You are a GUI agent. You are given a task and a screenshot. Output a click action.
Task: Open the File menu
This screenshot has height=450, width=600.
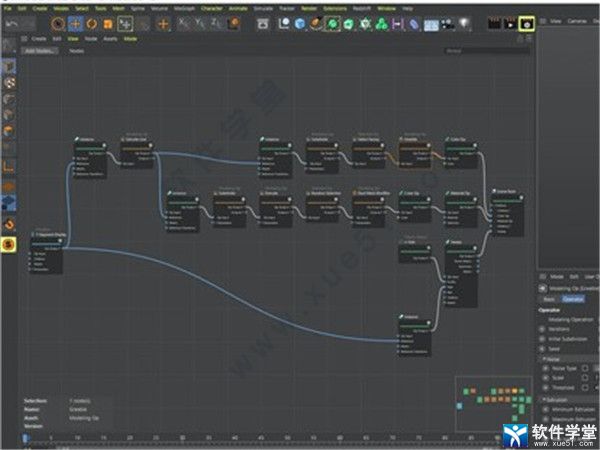coord(8,8)
